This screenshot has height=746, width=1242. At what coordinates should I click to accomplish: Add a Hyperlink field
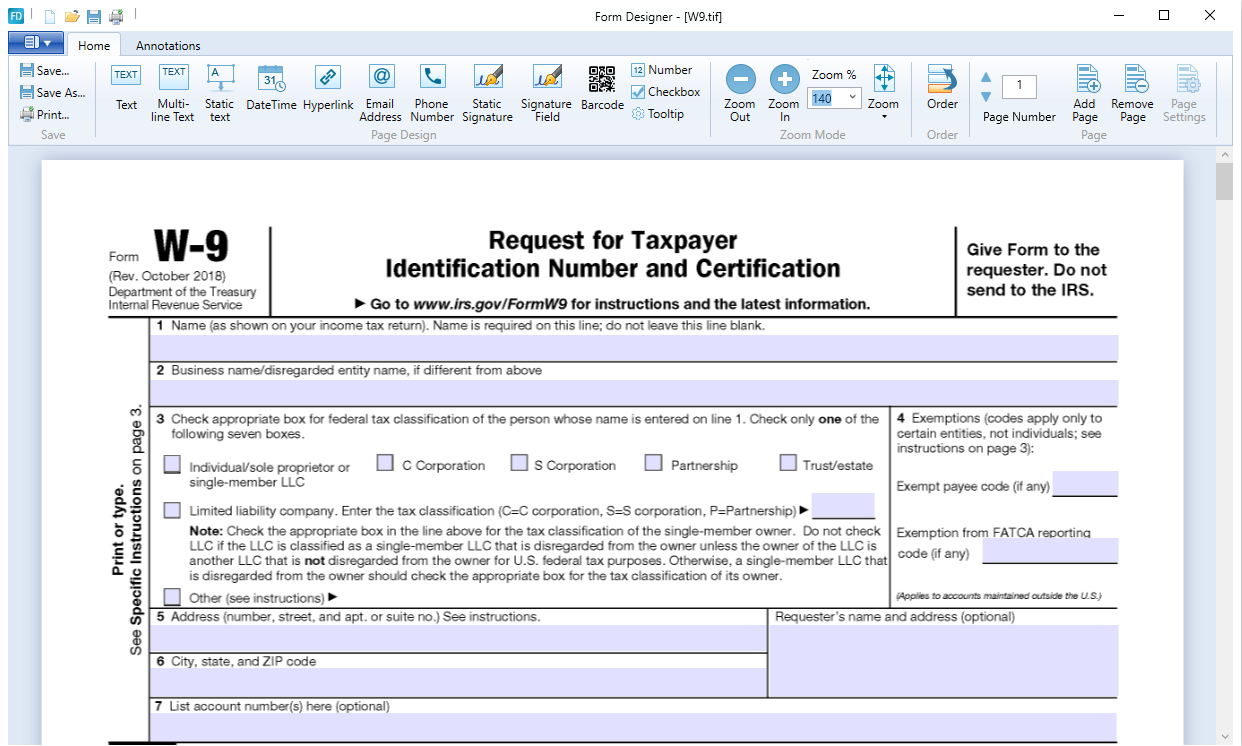click(x=328, y=90)
